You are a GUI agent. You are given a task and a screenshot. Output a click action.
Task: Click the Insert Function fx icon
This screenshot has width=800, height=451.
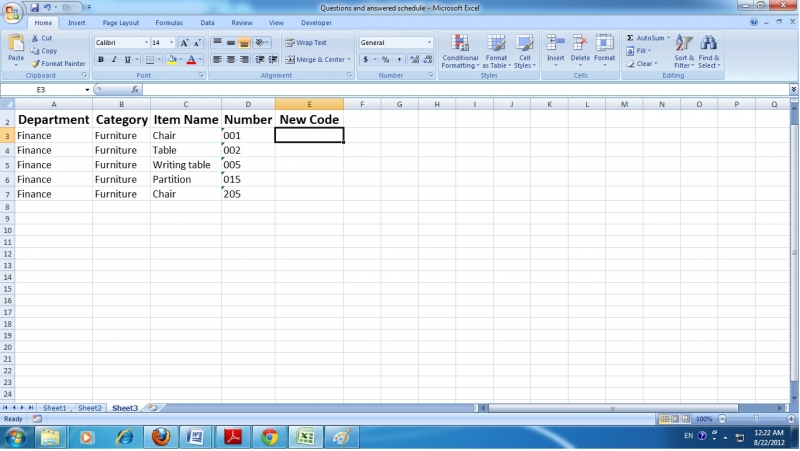135,90
